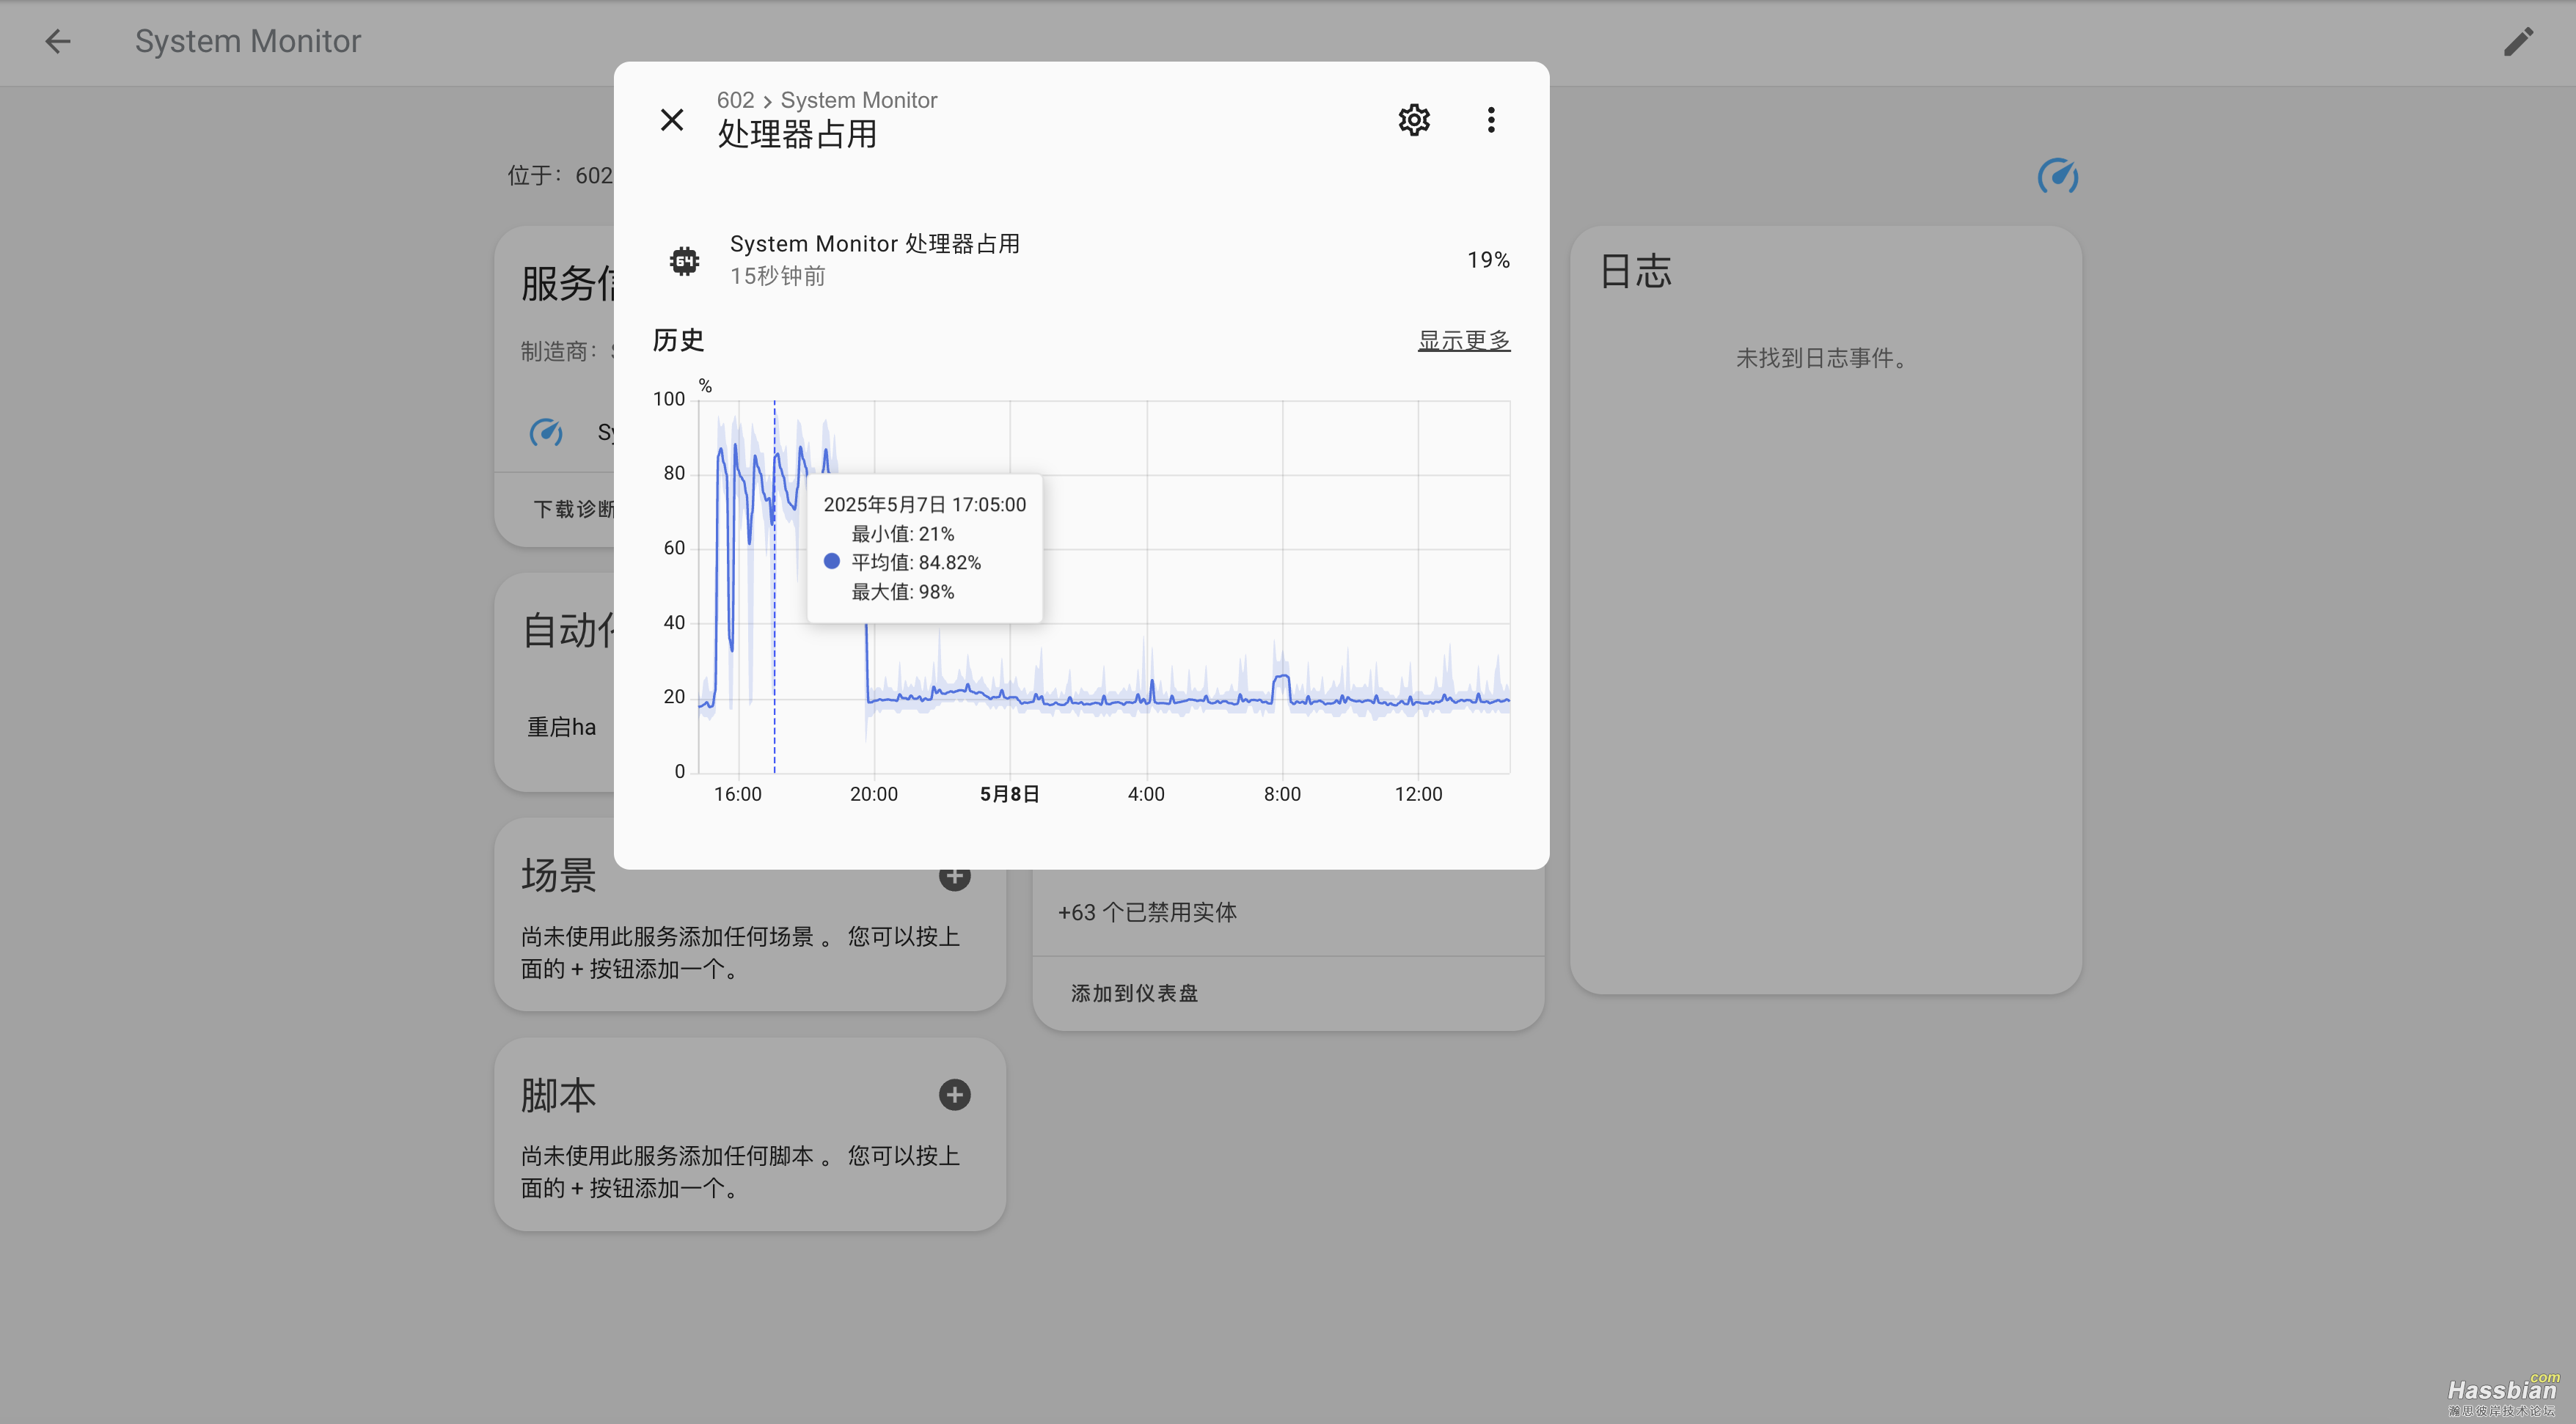Click 显示更多 history link
2576x1424 pixels.
click(1464, 340)
